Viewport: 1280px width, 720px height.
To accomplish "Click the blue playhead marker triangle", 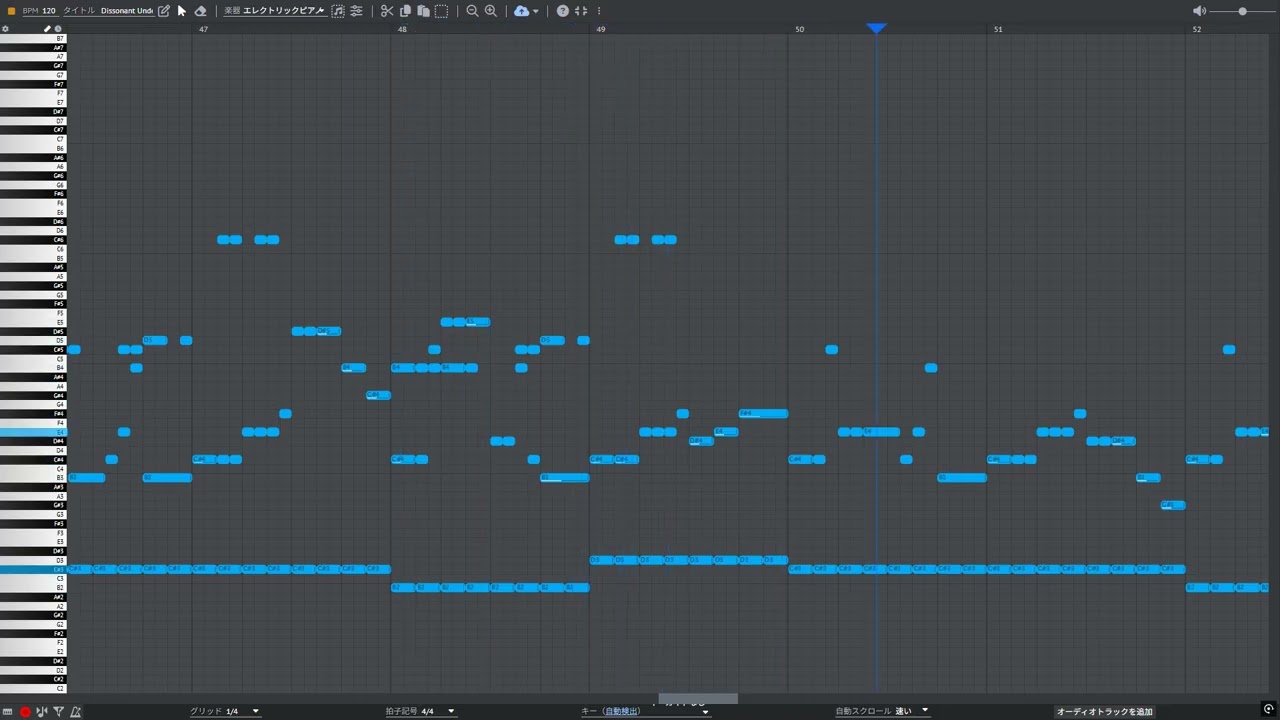I will pyautogui.click(x=876, y=29).
